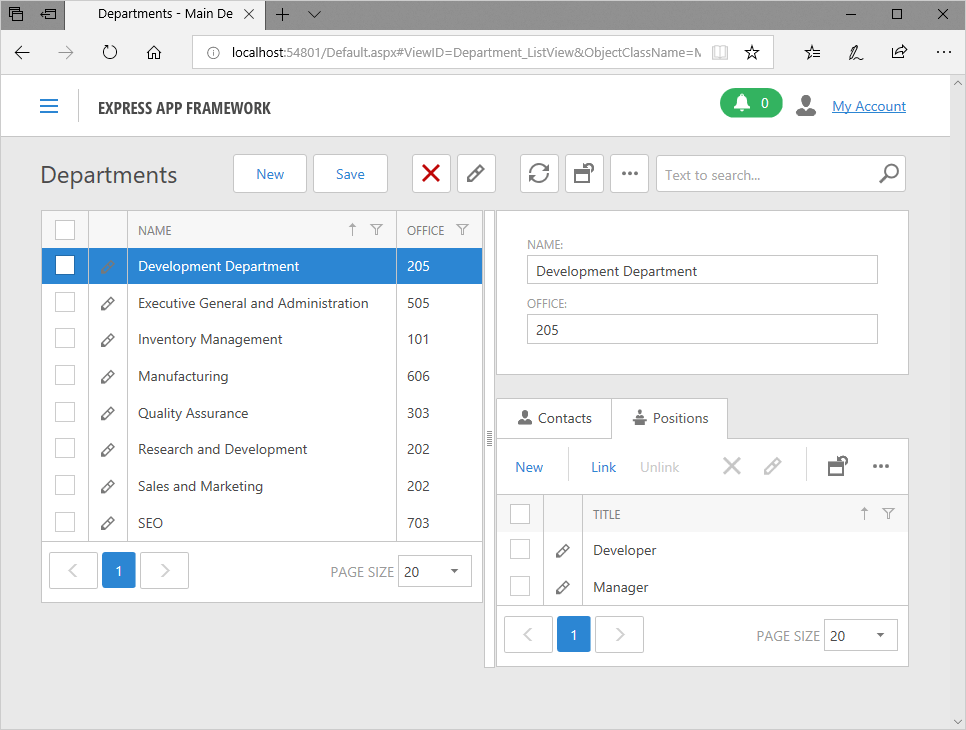Image resolution: width=966 pixels, height=730 pixels.
Task: Open the My Account link
Action: (x=868, y=106)
